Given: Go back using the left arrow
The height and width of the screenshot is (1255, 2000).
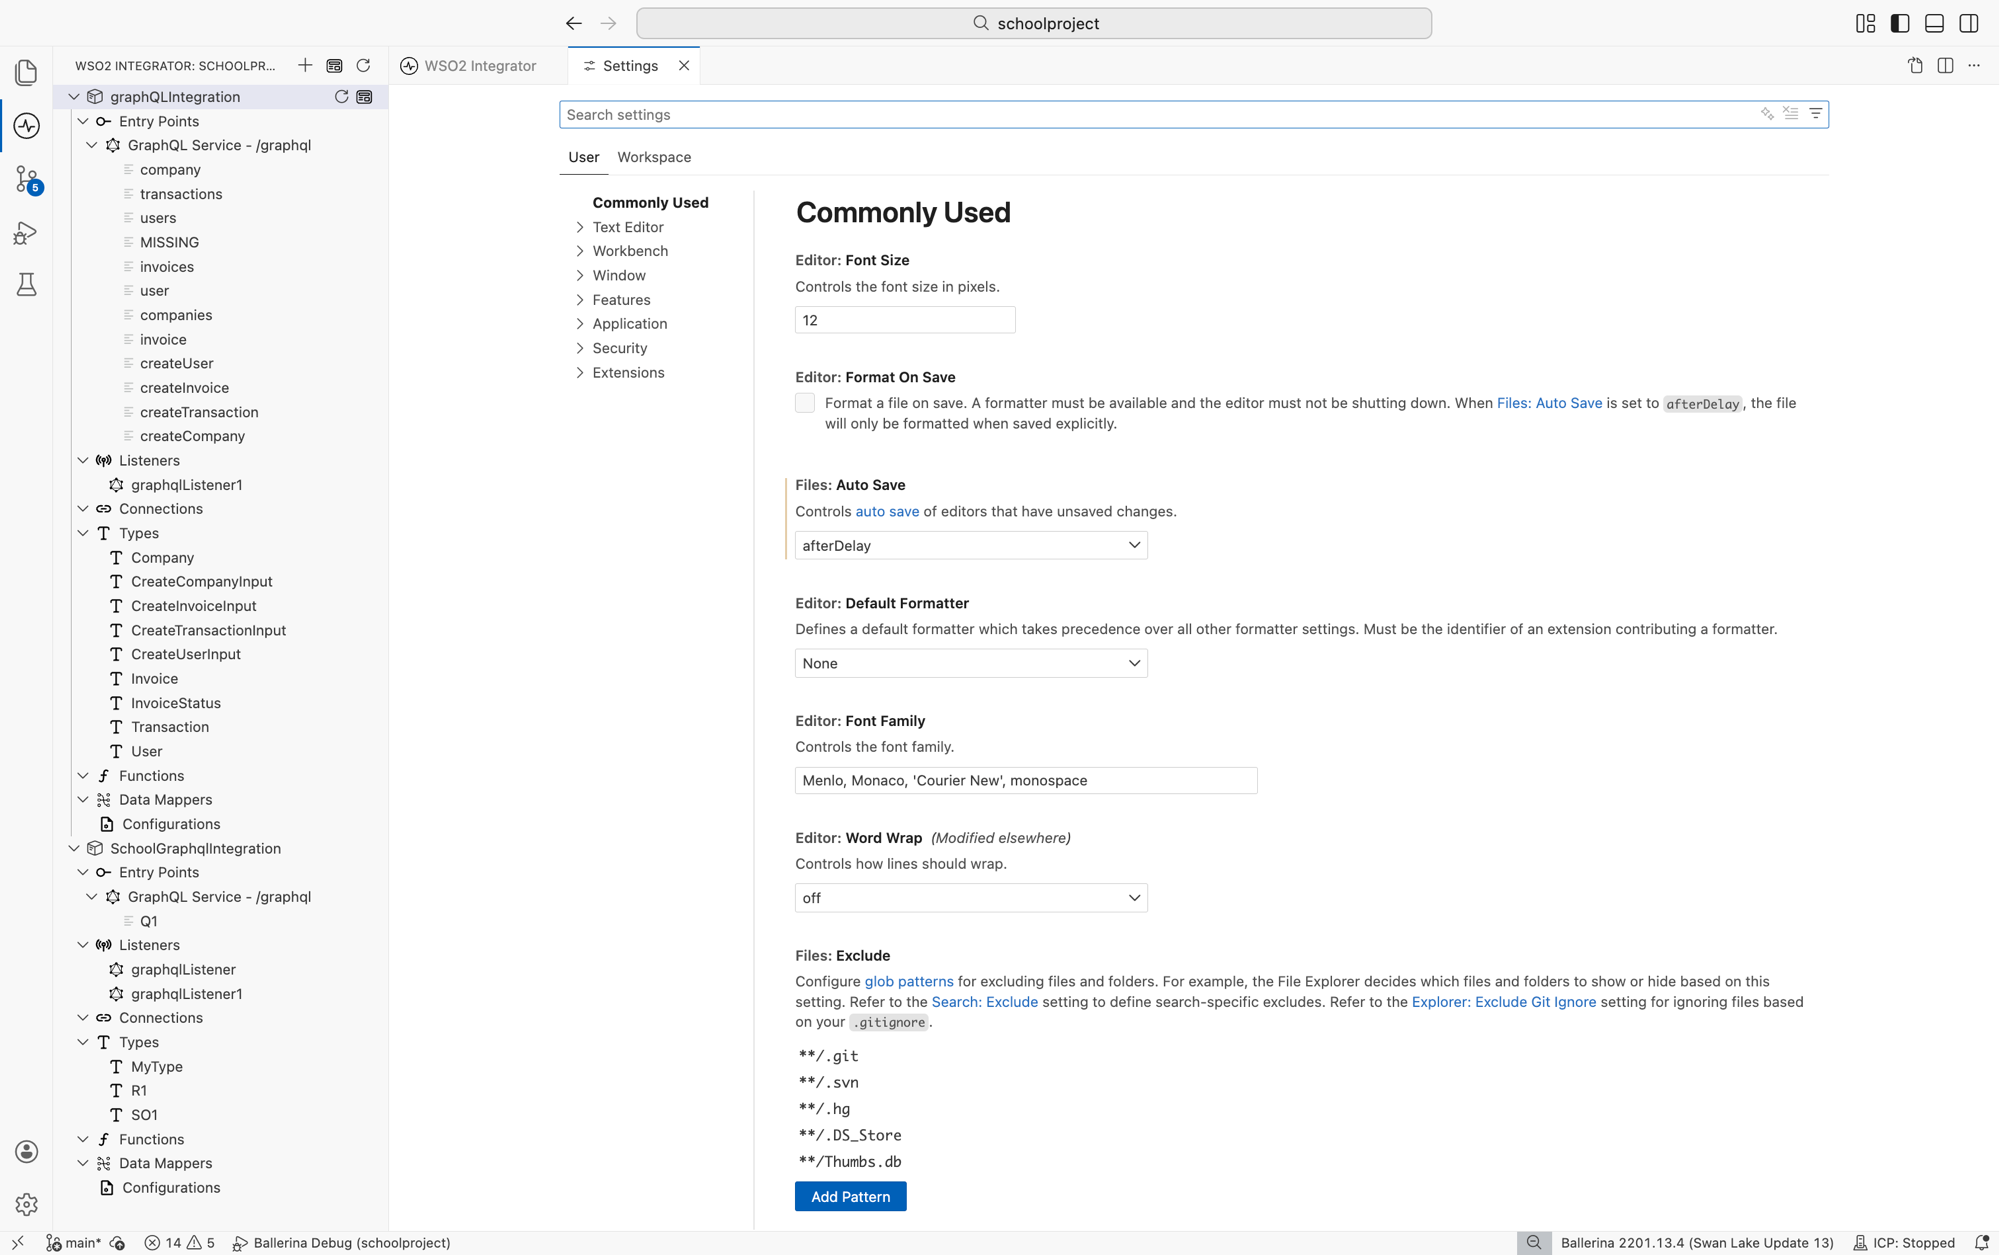Looking at the screenshot, I should point(573,23).
